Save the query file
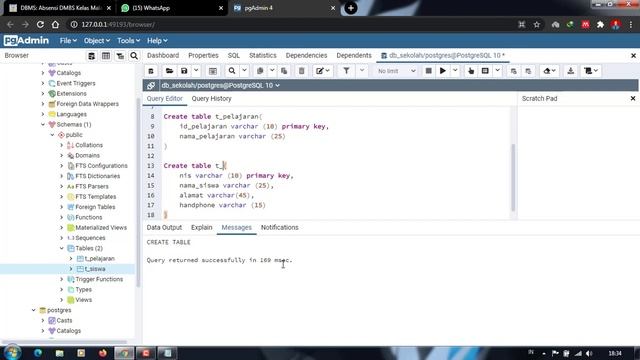This screenshot has width=640, height=360. [184, 71]
